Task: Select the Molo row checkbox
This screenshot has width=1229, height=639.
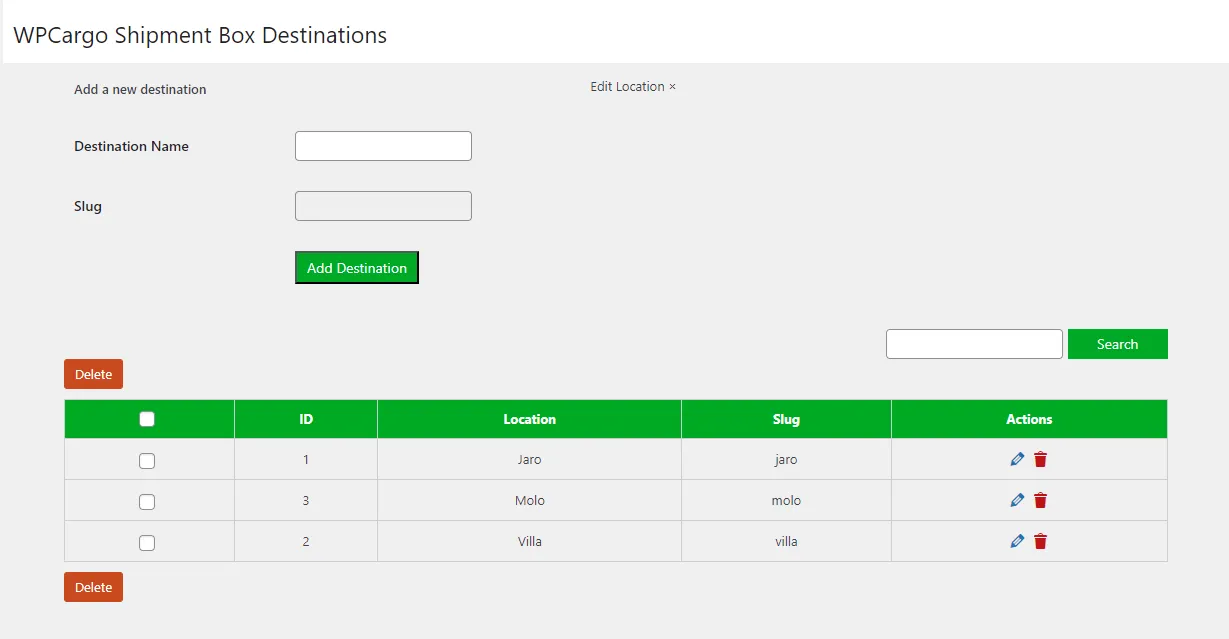Action: pos(147,502)
